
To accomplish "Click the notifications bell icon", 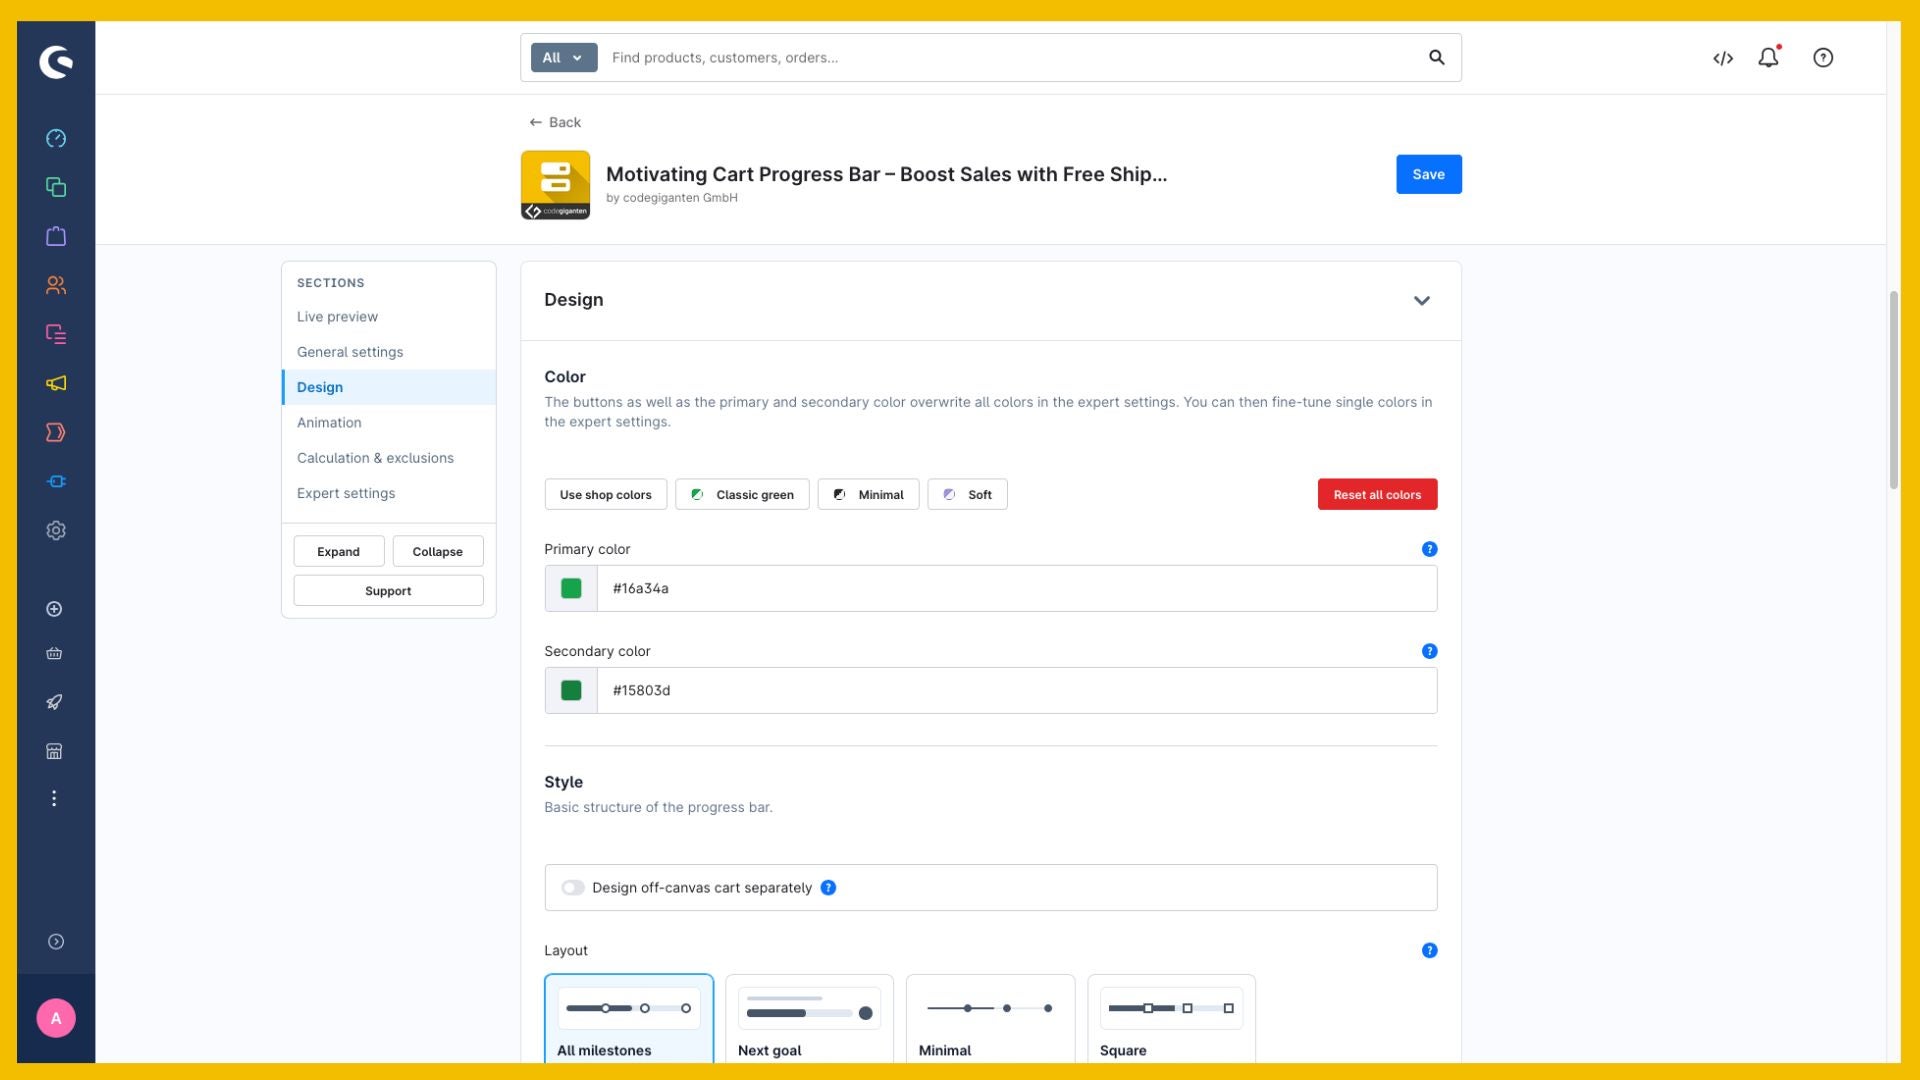I will coord(1768,57).
